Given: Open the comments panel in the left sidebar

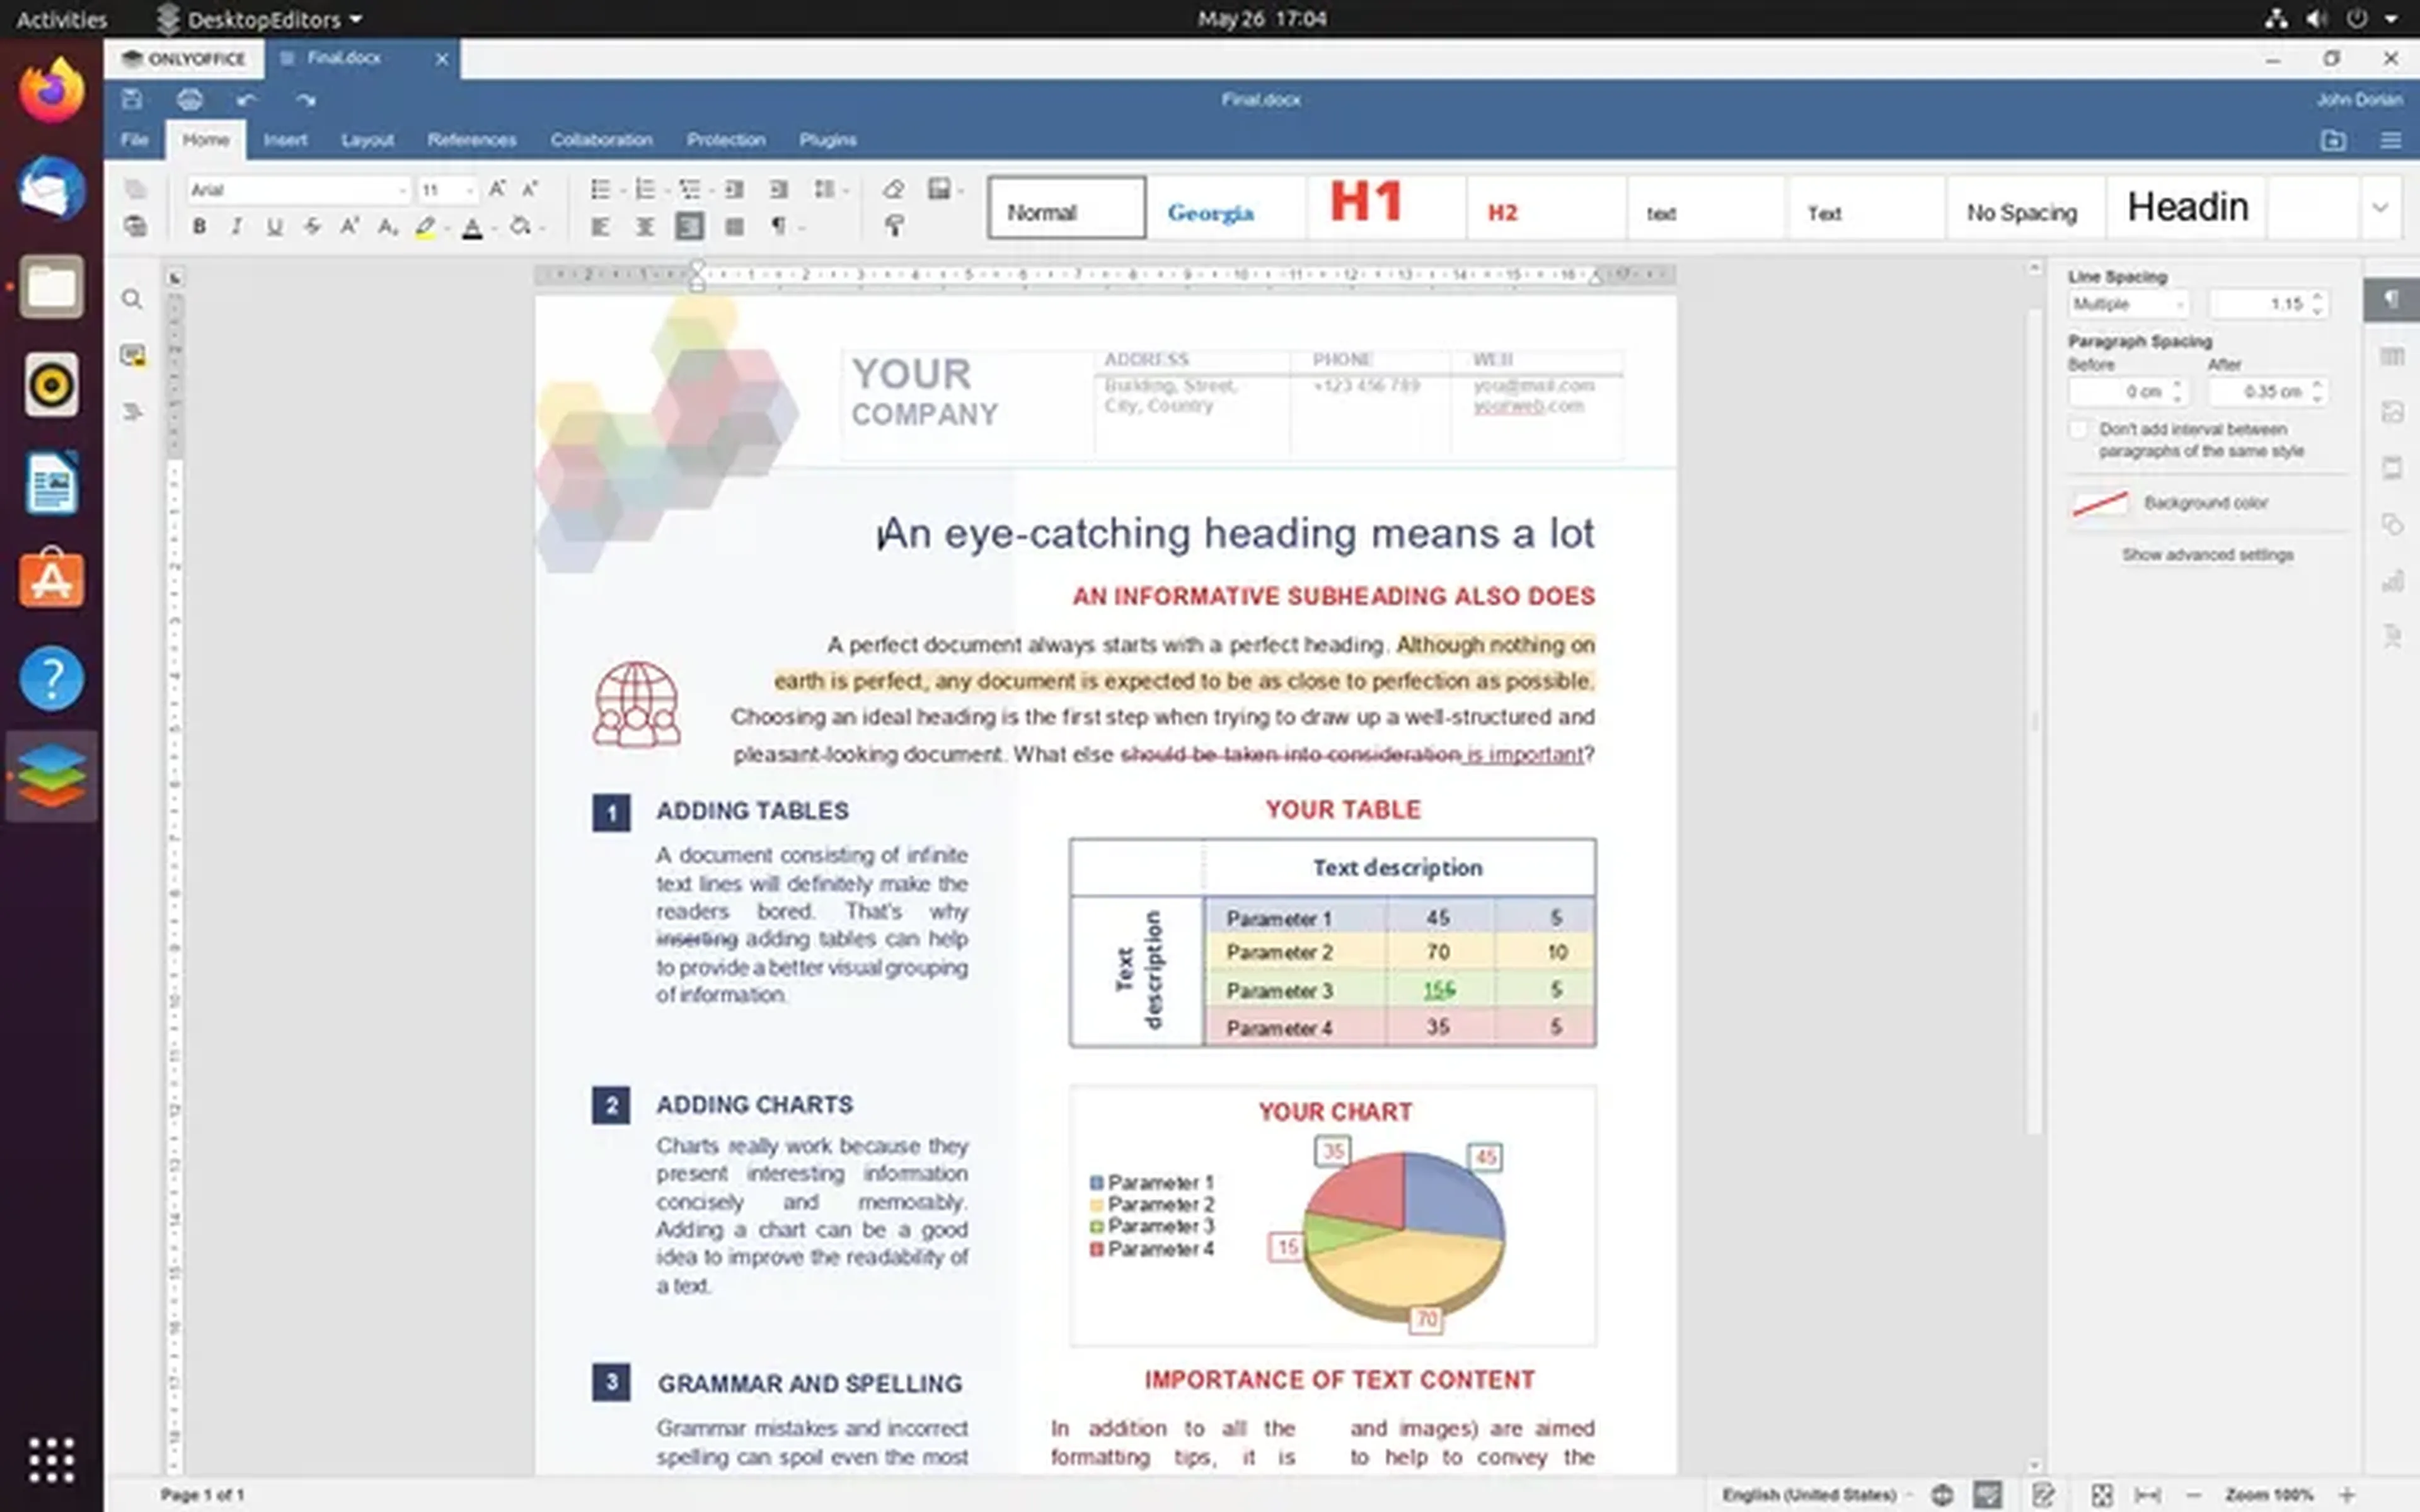Looking at the screenshot, I should (x=132, y=356).
